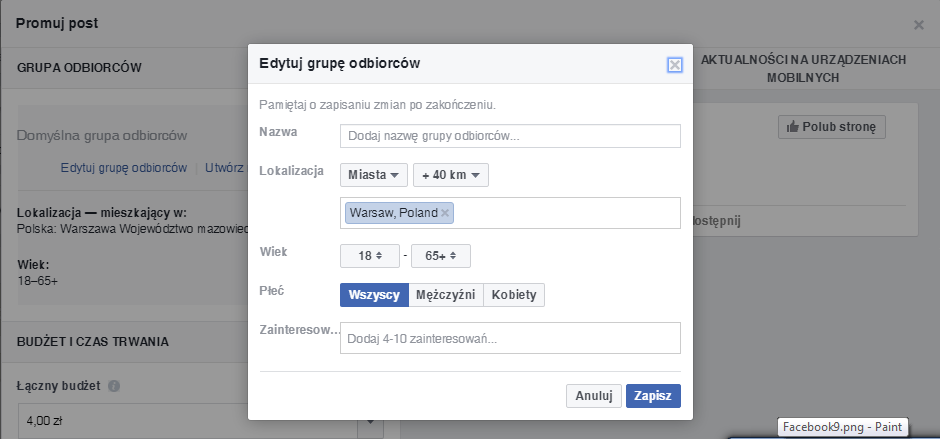Open the Miasta location type dropdown

coord(374,175)
